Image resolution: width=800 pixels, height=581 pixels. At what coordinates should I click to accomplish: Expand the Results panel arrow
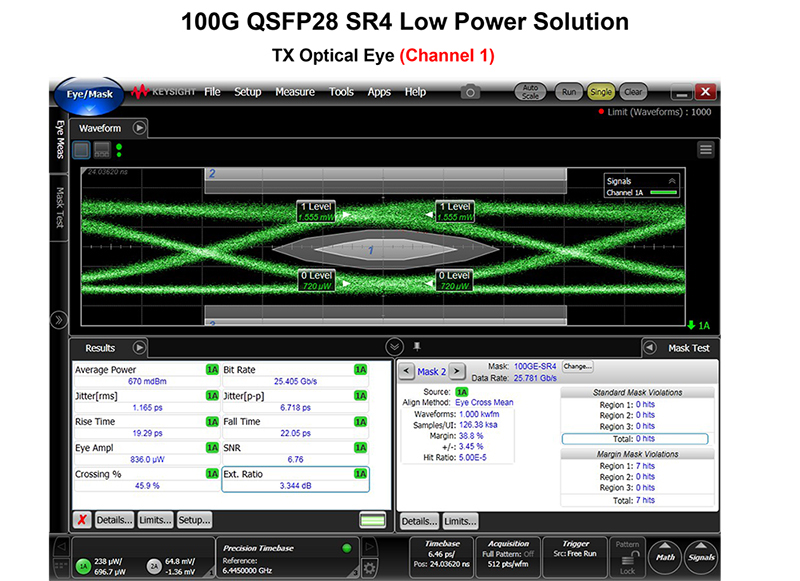(x=140, y=348)
